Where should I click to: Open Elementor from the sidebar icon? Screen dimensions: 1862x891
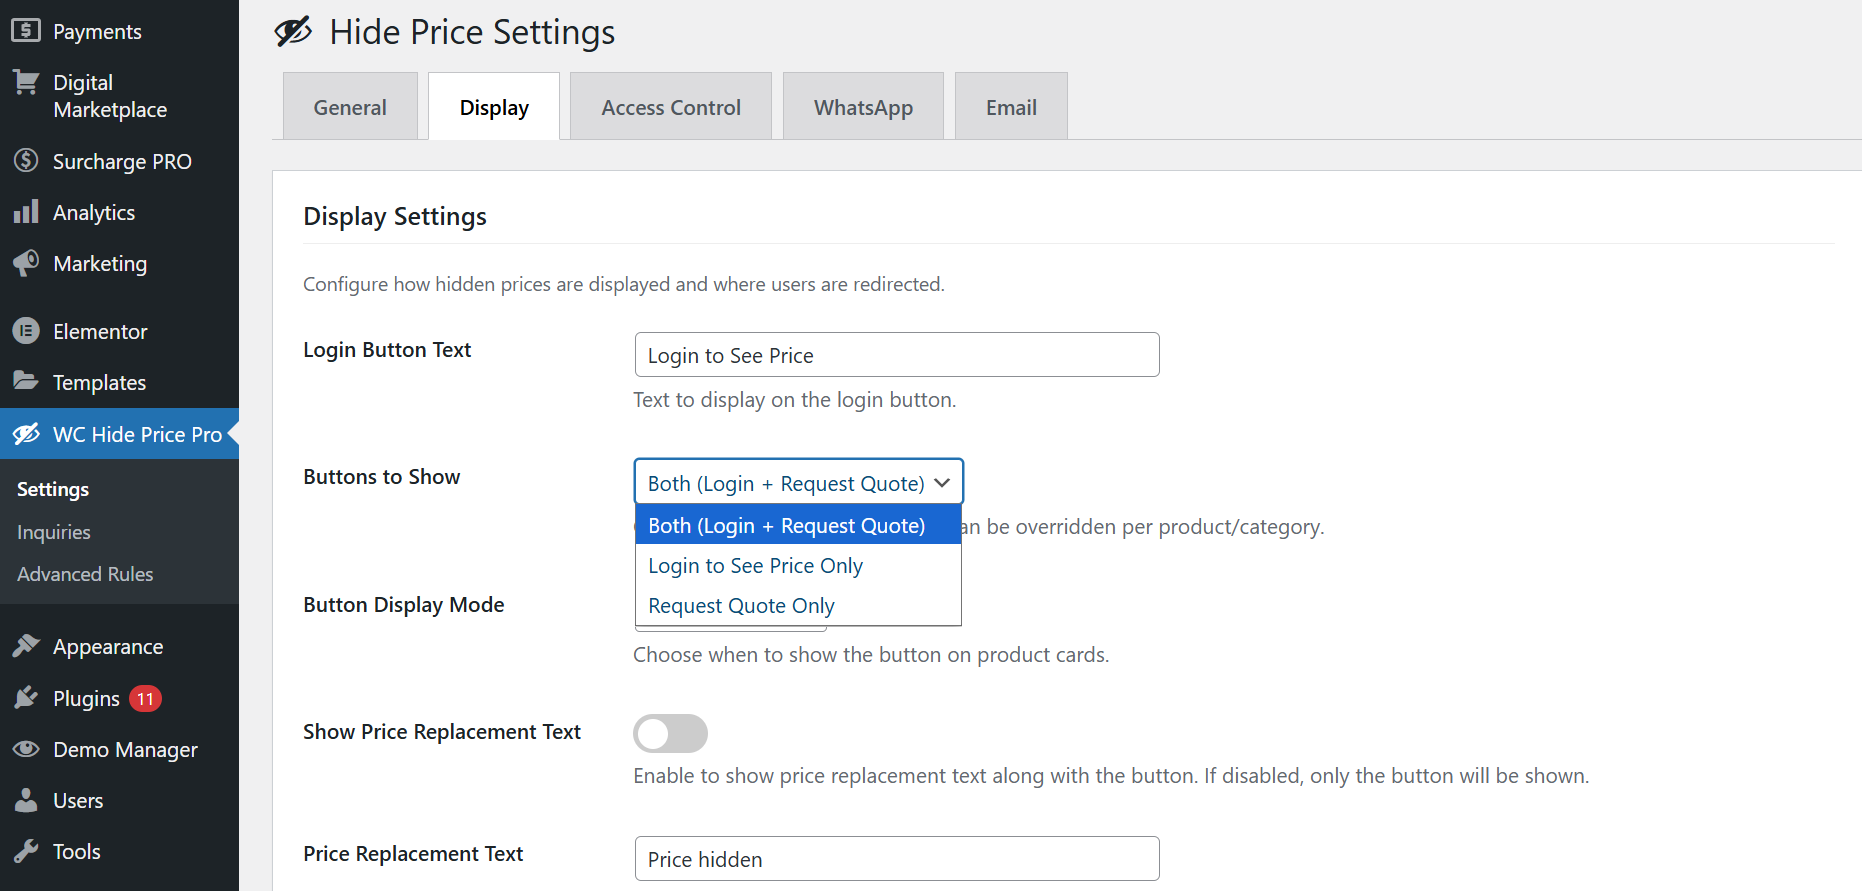(27, 331)
